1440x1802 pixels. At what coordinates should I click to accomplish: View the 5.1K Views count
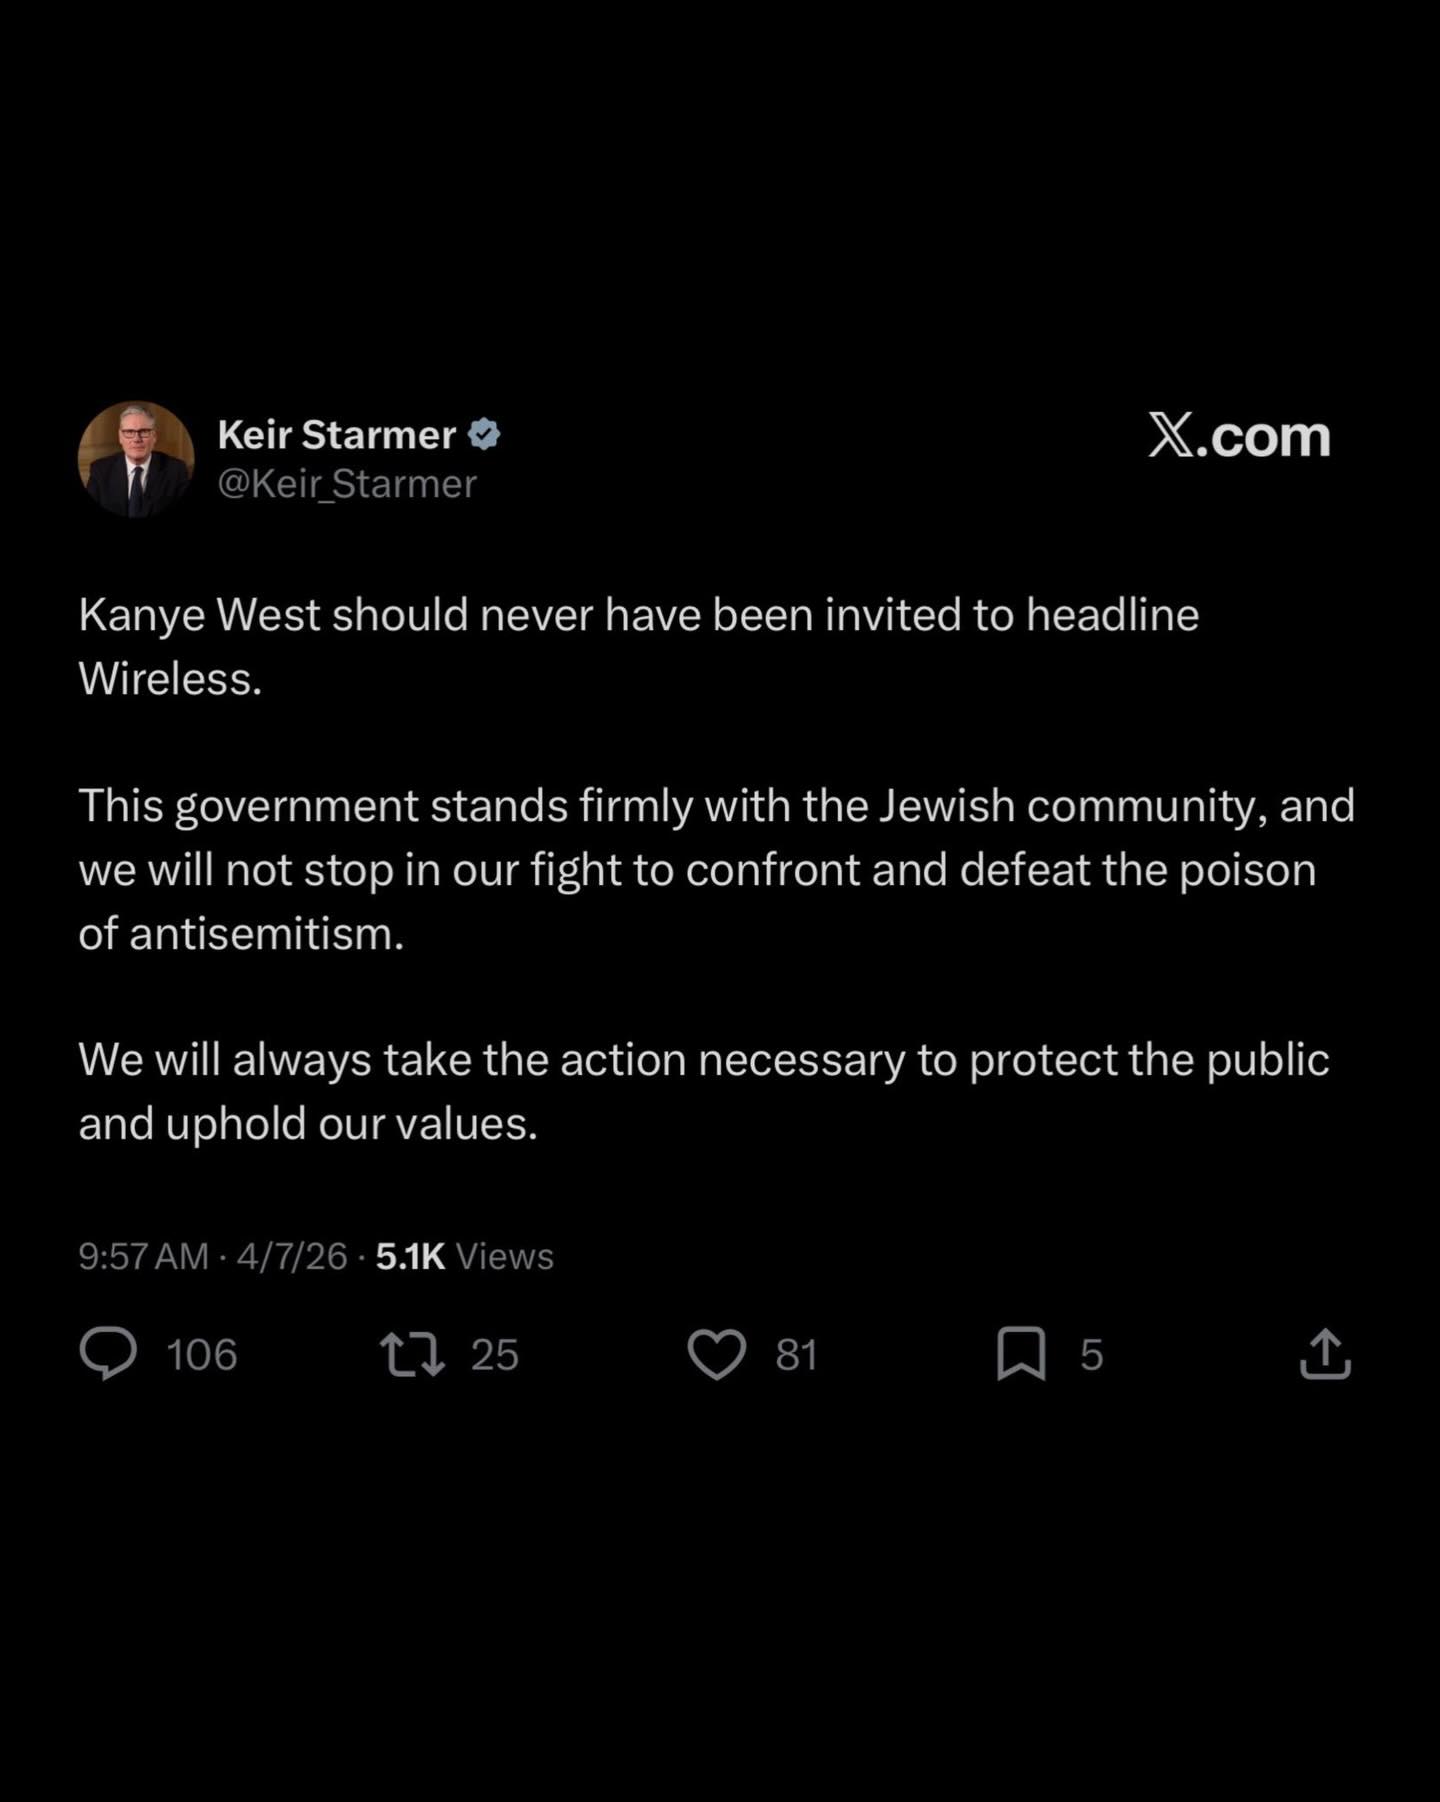point(465,1256)
